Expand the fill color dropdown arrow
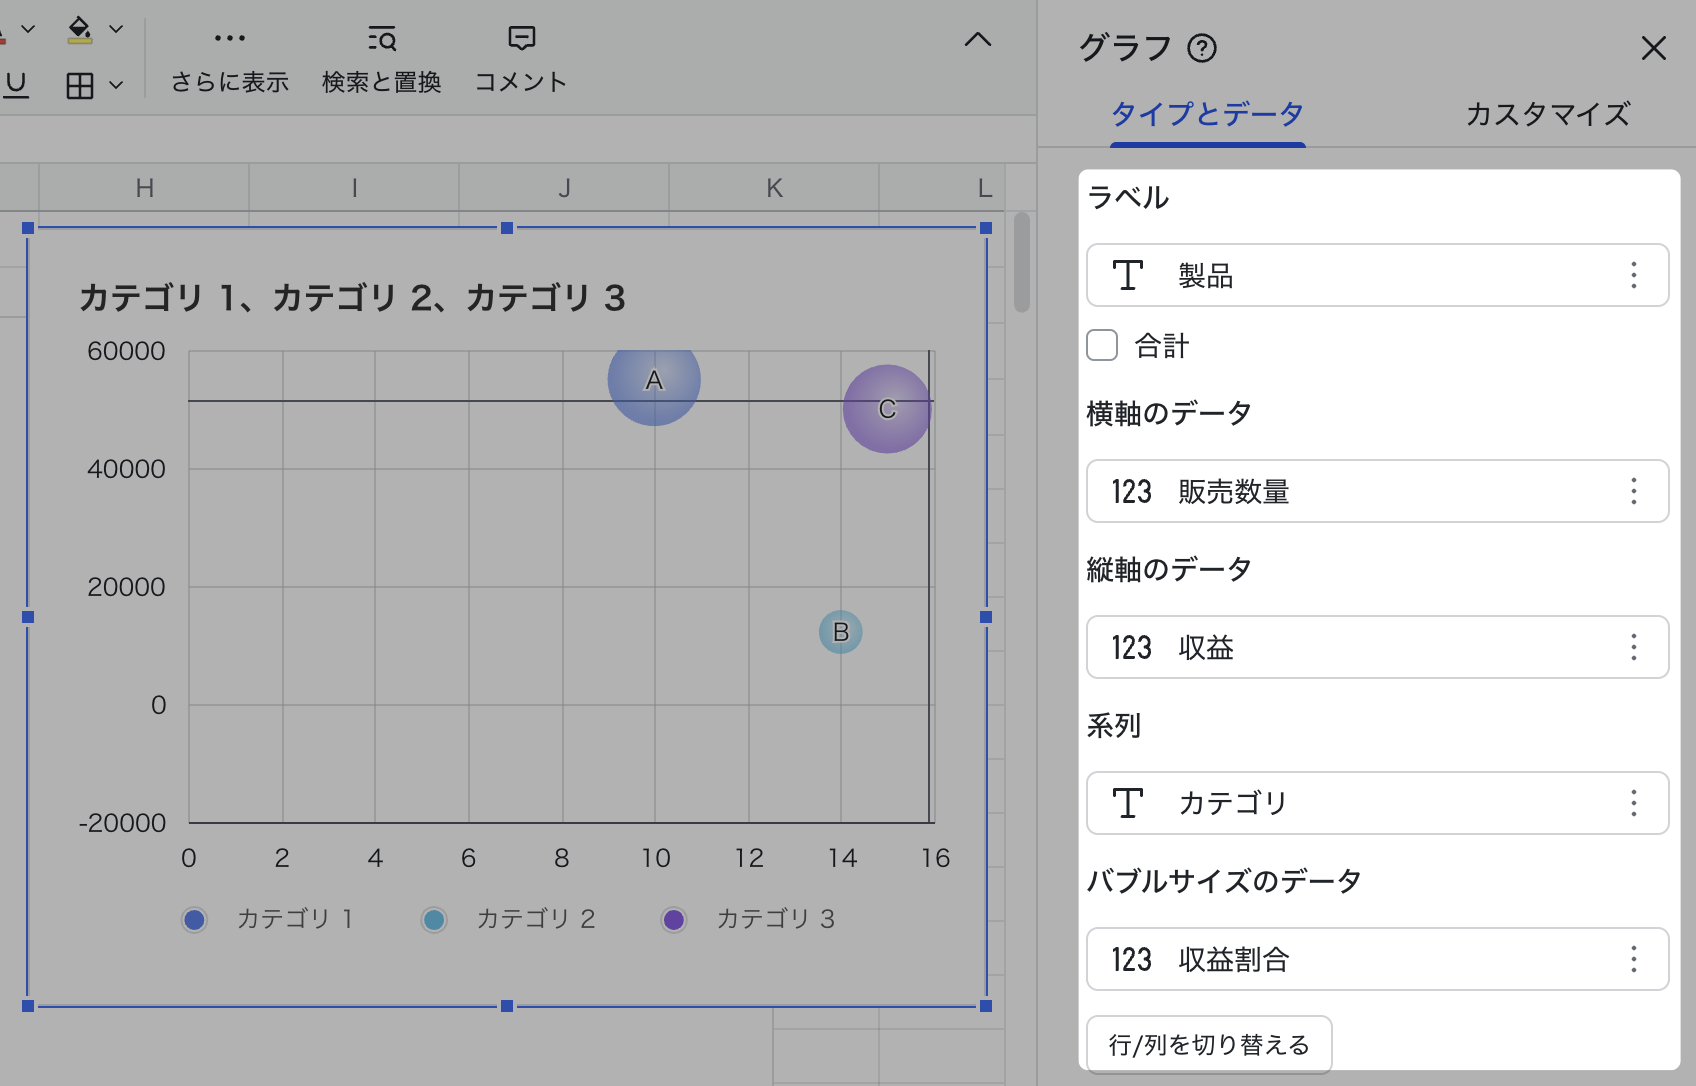The width and height of the screenshot is (1696, 1086). [x=116, y=29]
